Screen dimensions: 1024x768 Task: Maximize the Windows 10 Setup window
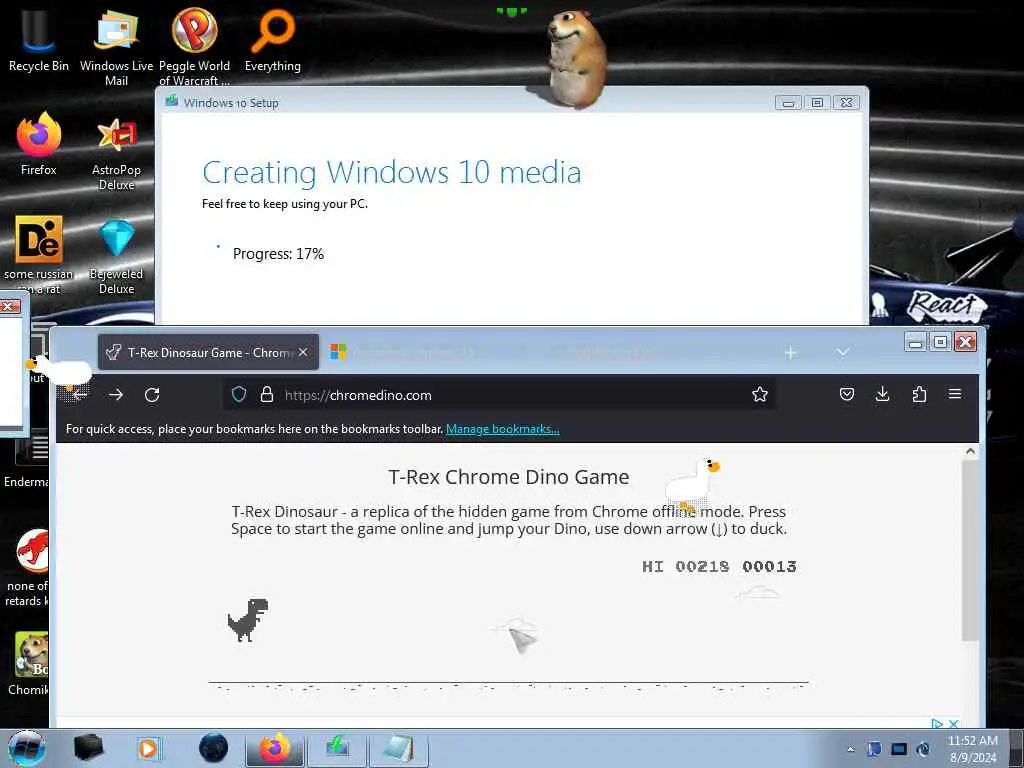817,103
